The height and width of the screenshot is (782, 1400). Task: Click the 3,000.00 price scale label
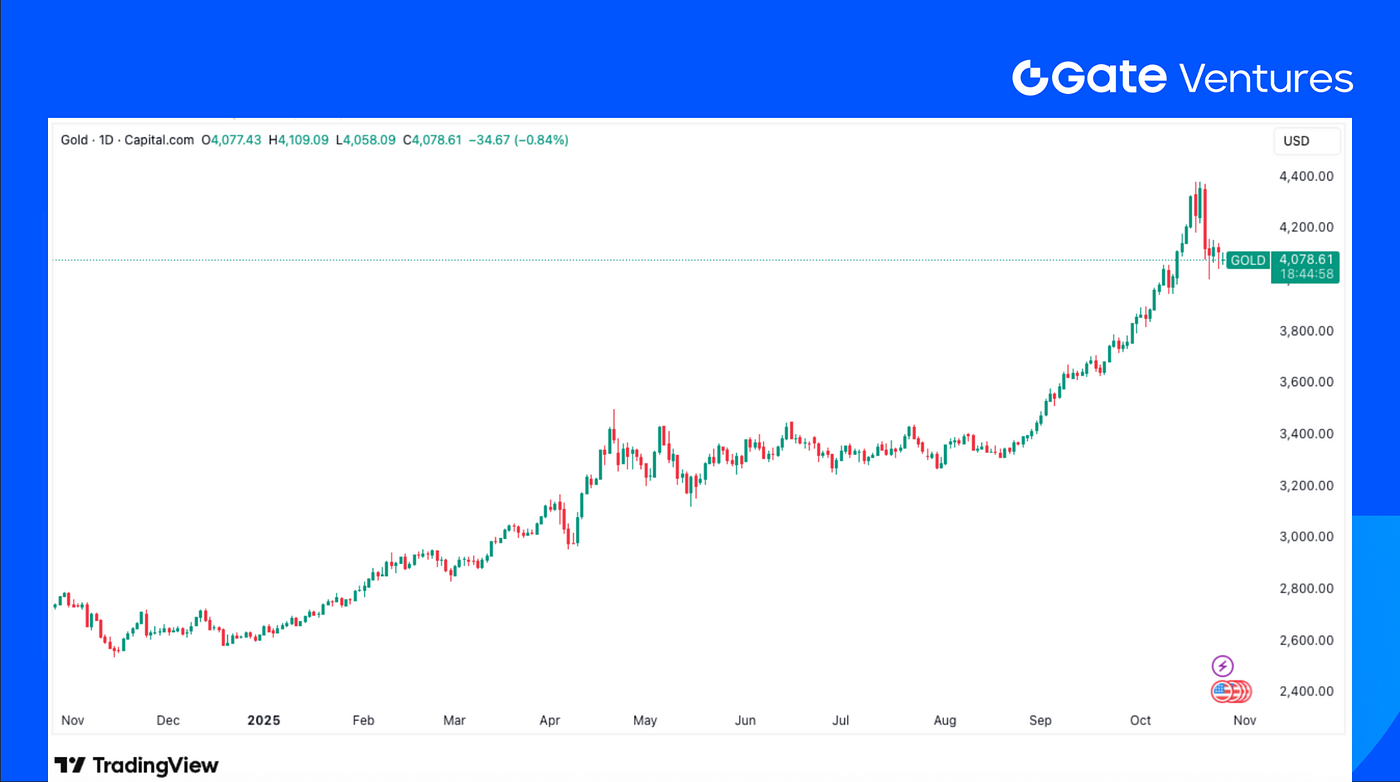(1306, 537)
